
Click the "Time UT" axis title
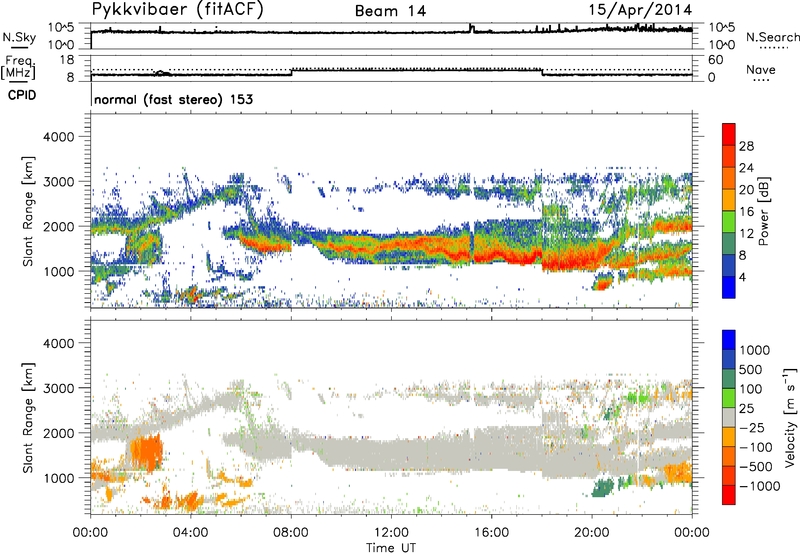391,548
